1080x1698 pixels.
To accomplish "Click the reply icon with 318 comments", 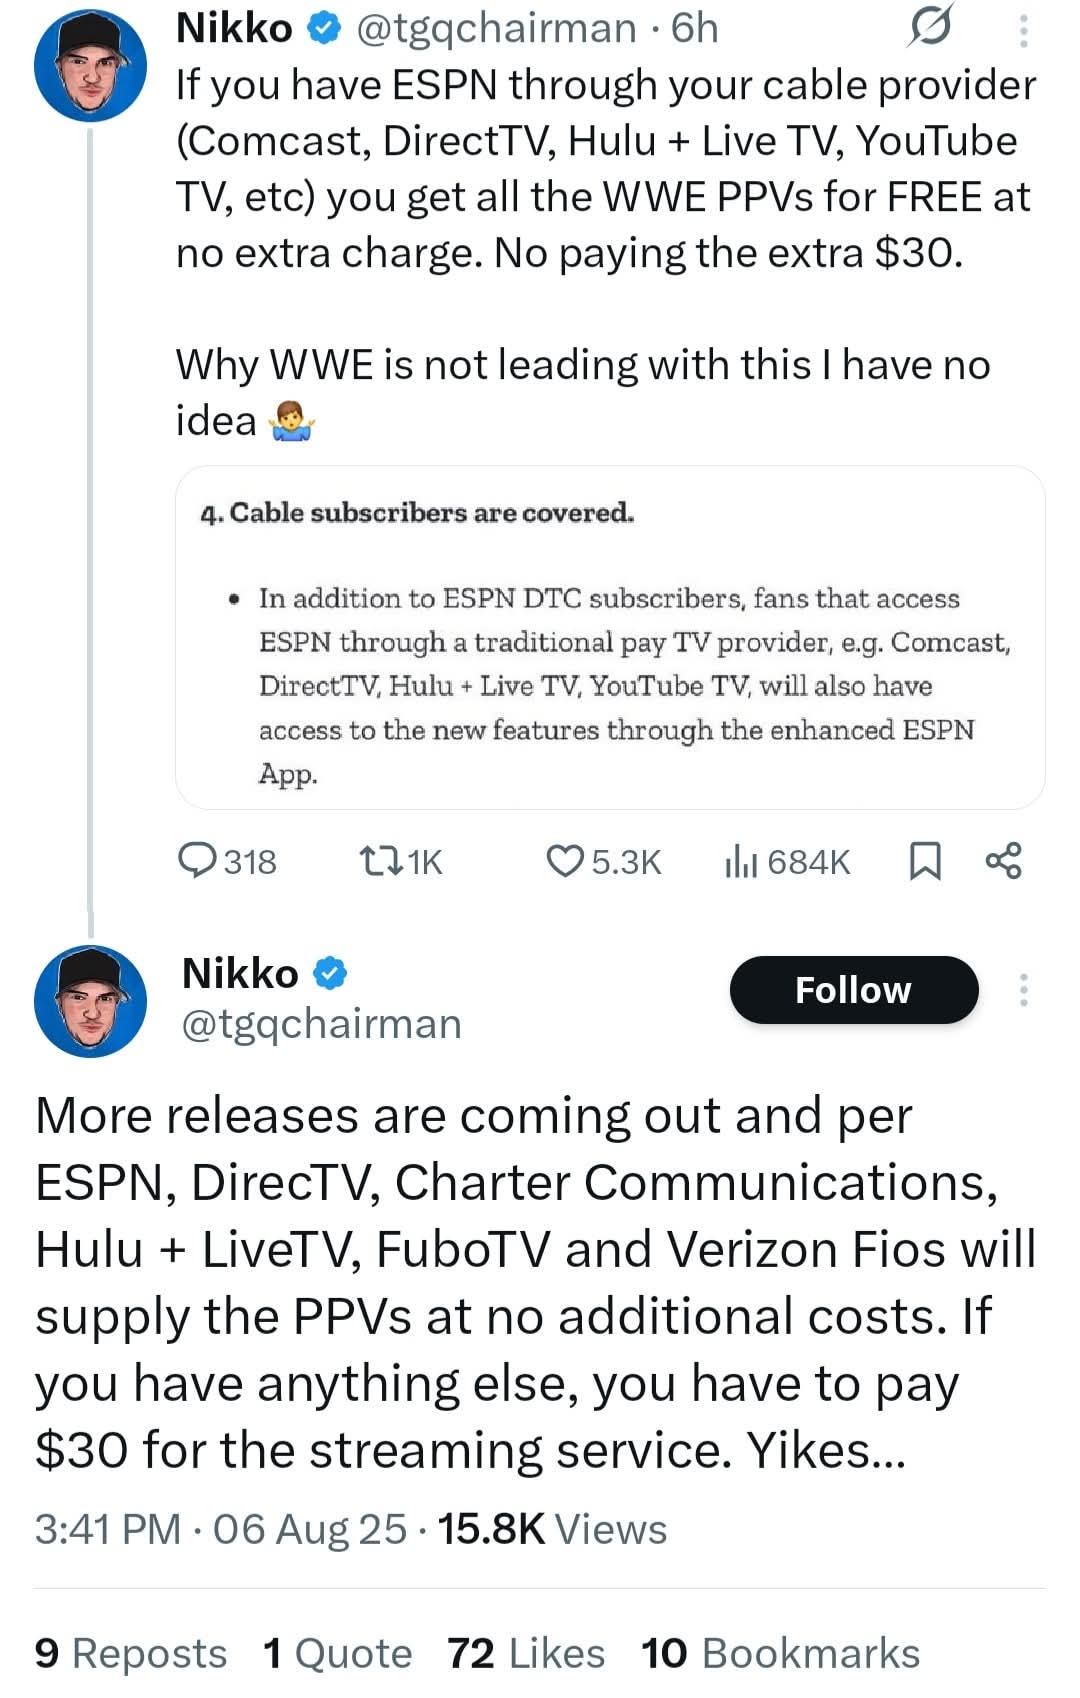I will click(196, 861).
